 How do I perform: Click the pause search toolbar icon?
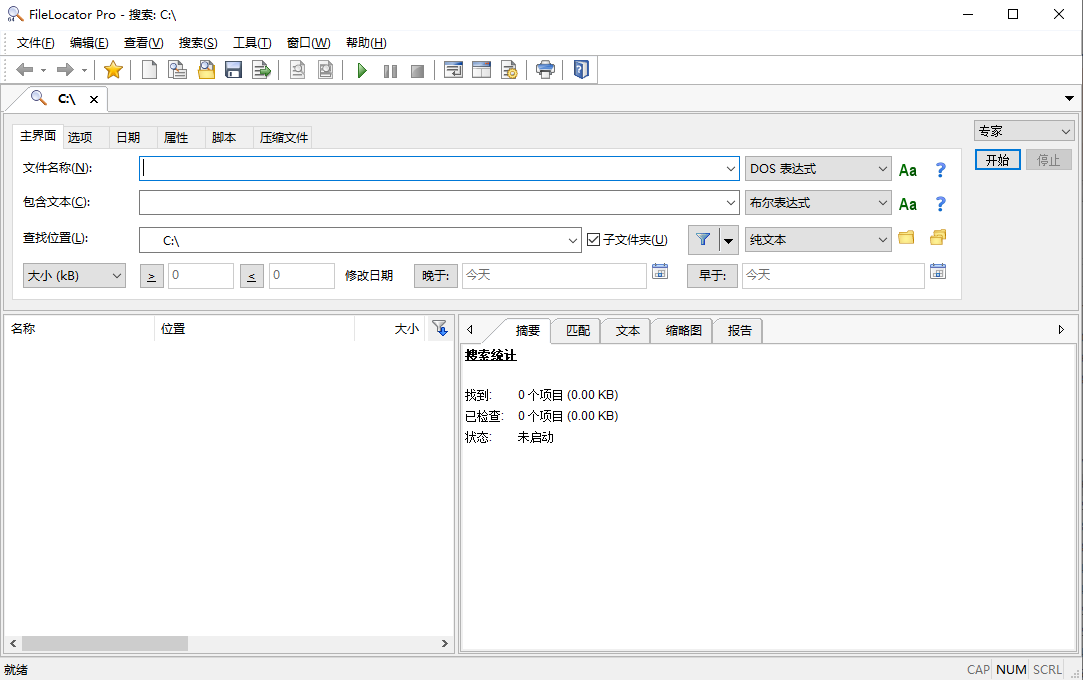390,70
